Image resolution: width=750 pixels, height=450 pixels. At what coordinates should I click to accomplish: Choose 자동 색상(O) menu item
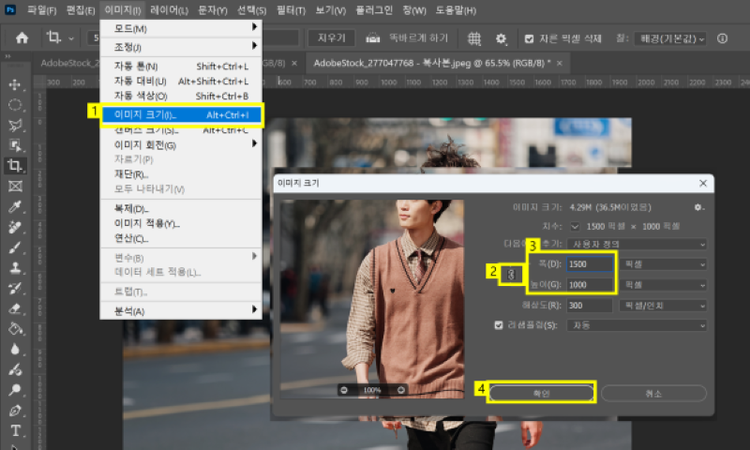click(181, 96)
